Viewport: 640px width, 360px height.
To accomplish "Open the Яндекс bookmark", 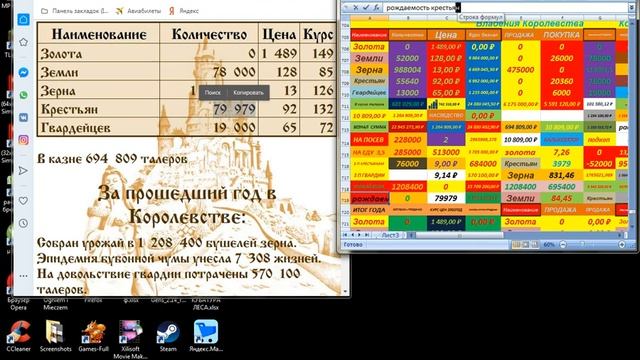I will (184, 11).
